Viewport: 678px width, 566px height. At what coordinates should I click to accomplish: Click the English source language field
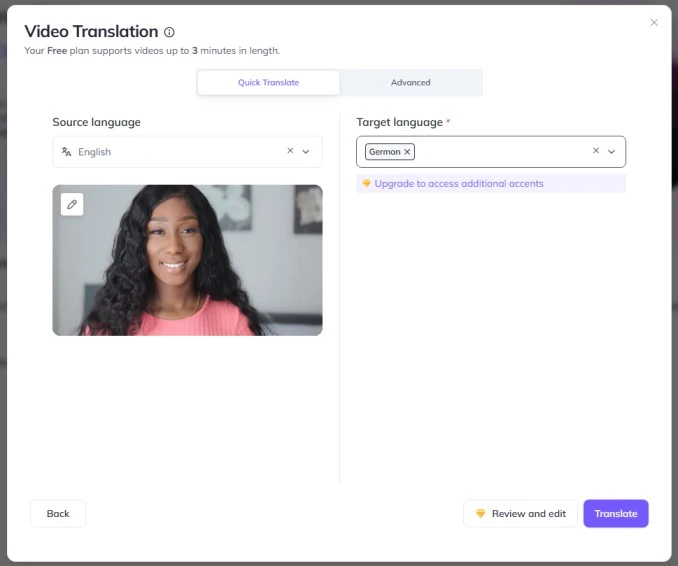point(187,152)
